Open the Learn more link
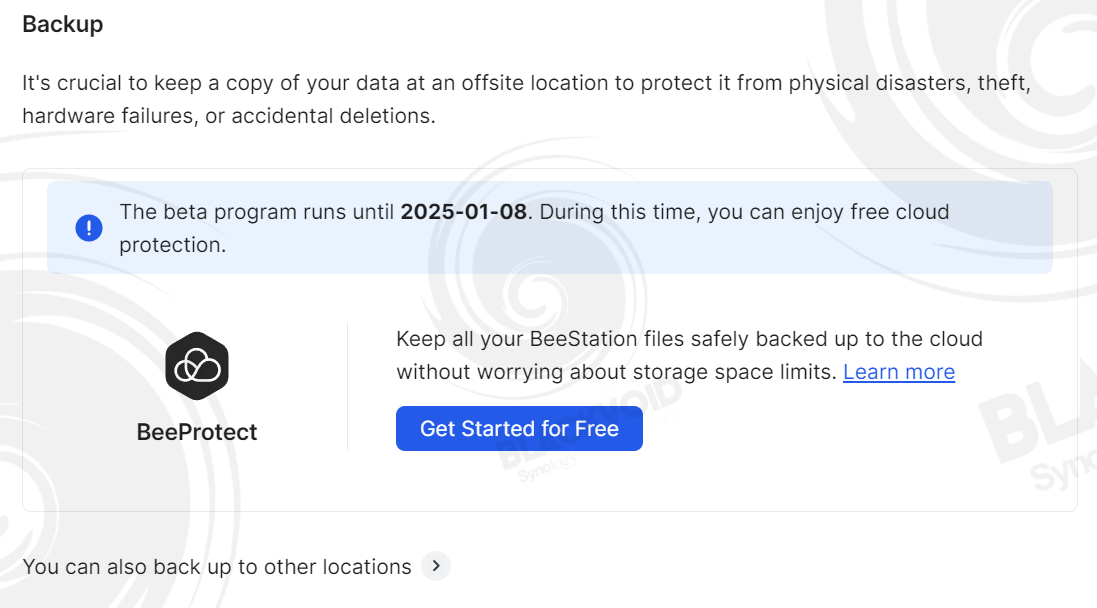Screen dimensions: 1097x608 [898, 372]
